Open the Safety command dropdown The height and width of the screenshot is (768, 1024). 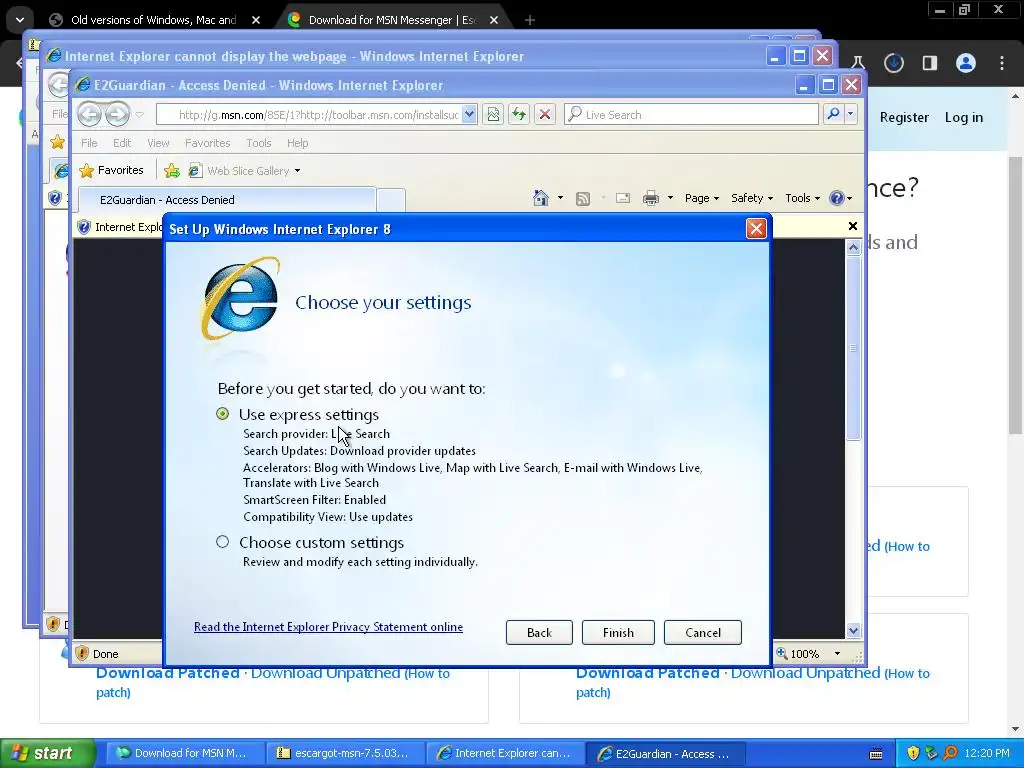(752, 198)
